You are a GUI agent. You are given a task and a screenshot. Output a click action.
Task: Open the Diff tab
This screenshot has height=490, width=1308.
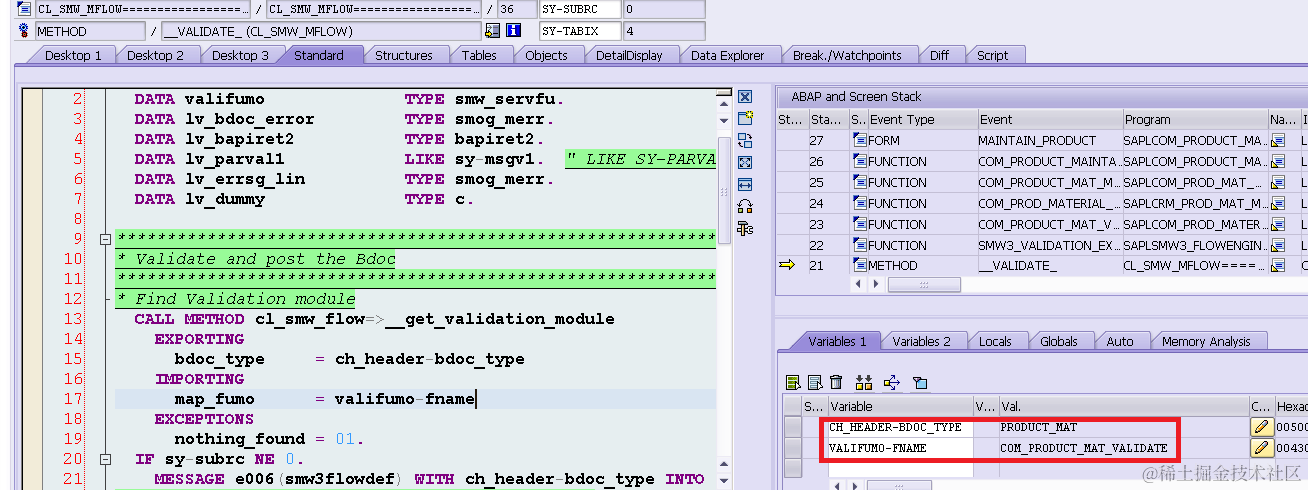point(940,56)
